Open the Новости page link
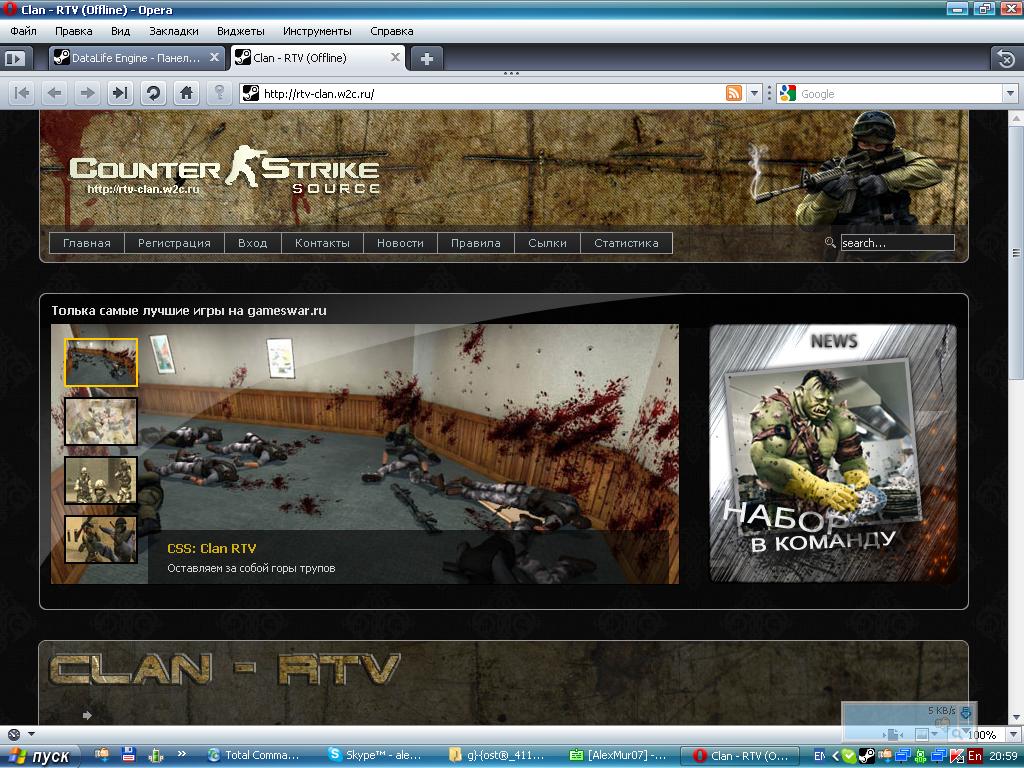The image size is (1024, 768). click(400, 243)
